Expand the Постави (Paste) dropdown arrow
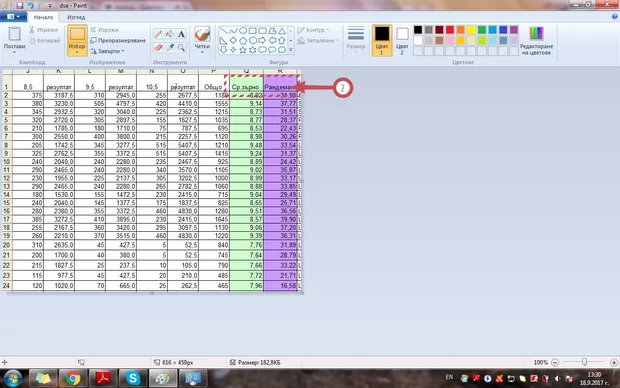The image size is (620, 388). coord(14,52)
